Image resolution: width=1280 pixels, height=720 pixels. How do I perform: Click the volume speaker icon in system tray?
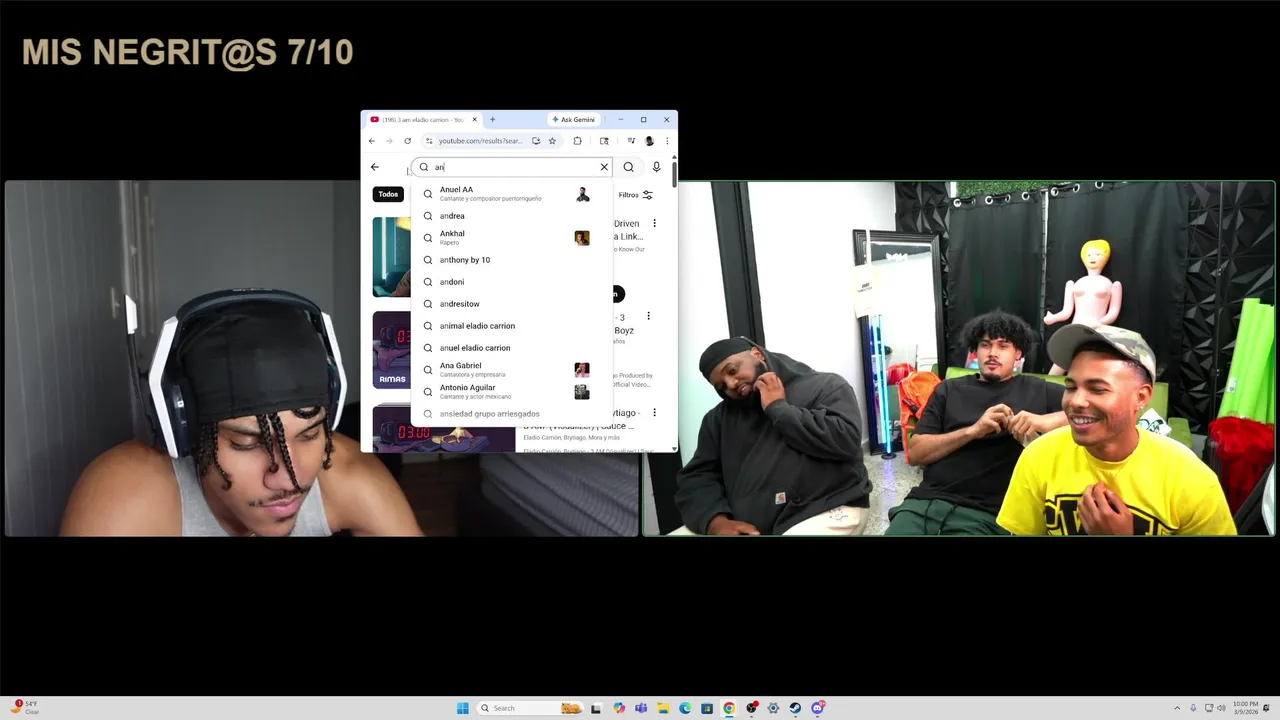tap(1222, 708)
